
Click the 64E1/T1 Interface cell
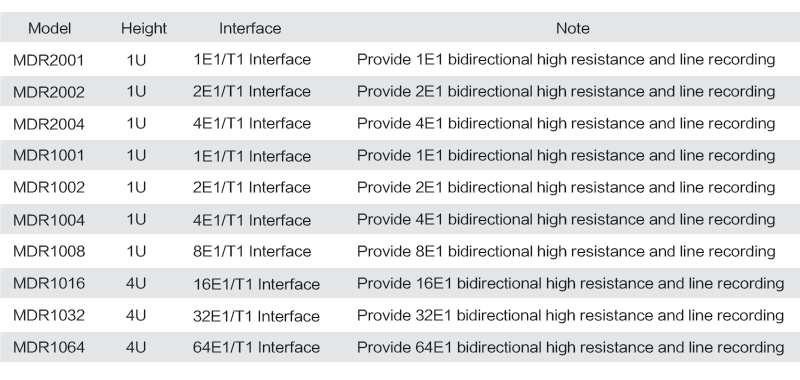click(256, 347)
